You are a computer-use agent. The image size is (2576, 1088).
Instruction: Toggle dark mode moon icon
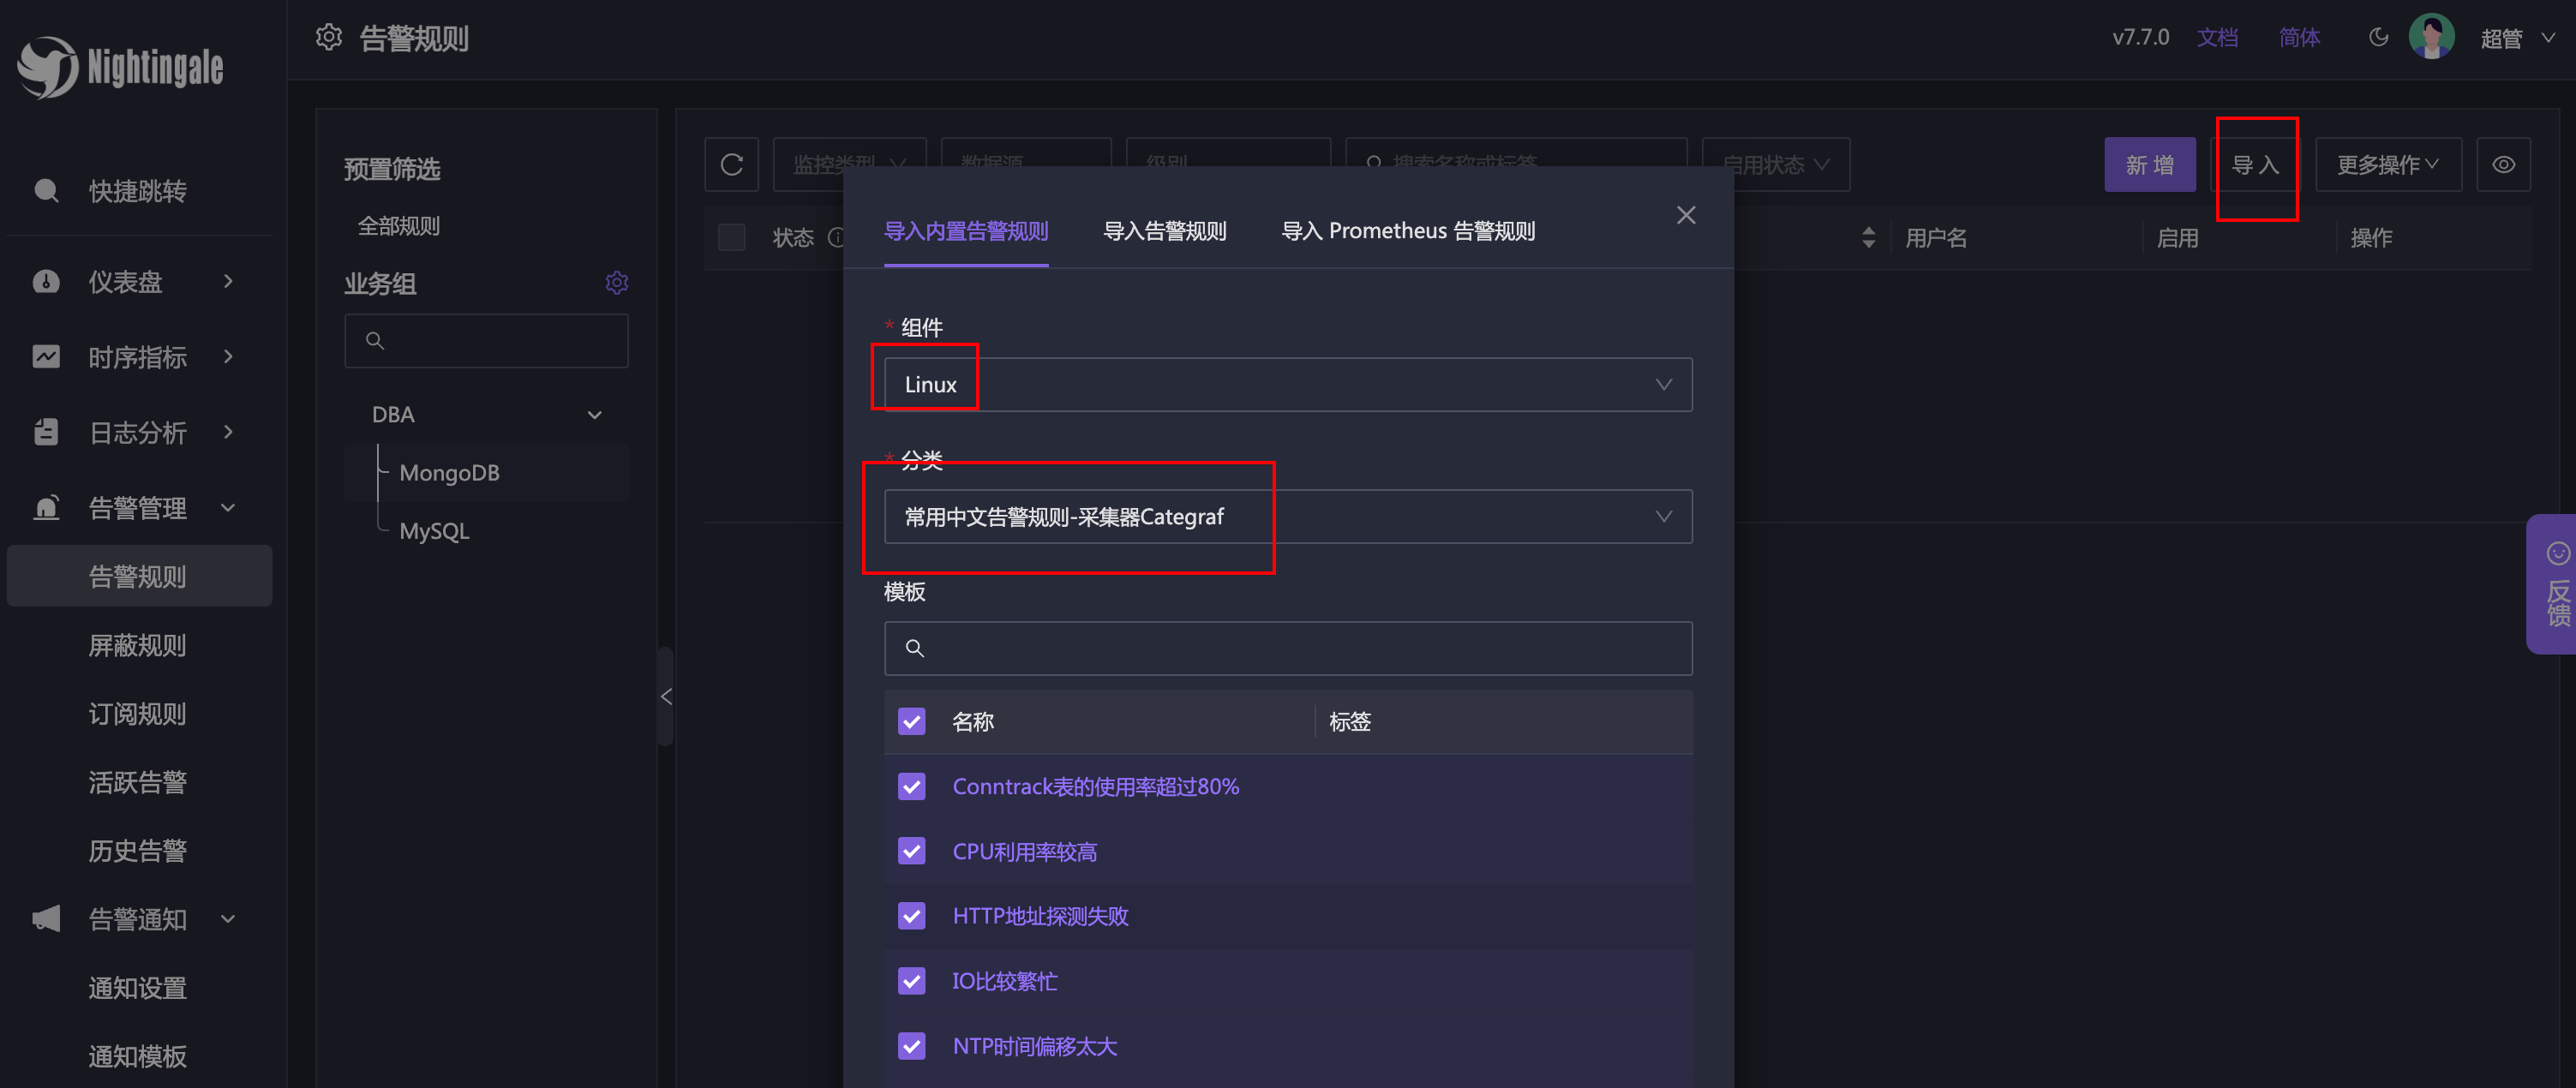(x=2379, y=37)
